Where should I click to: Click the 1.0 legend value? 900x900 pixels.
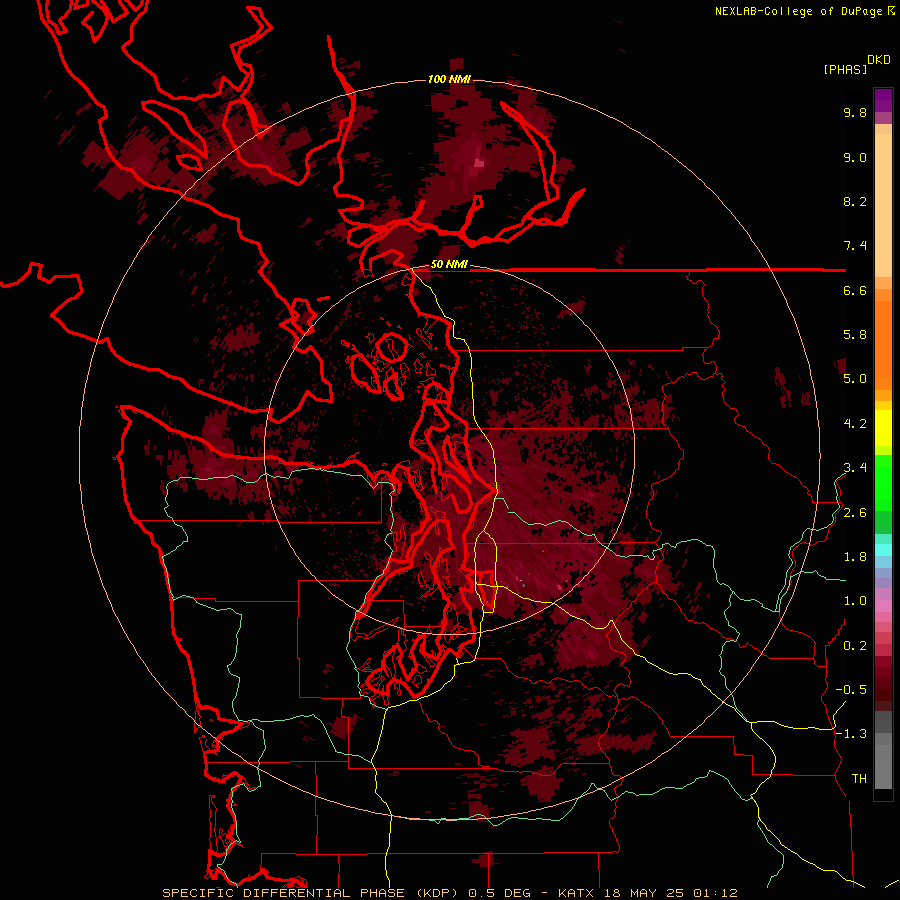tap(855, 601)
